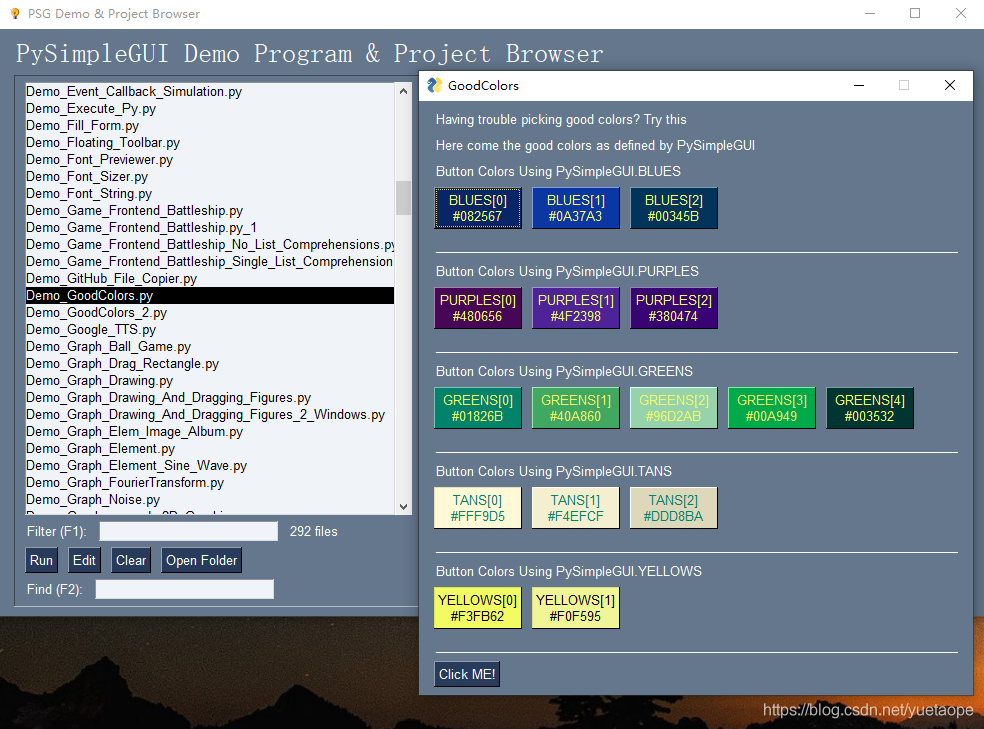Viewport: 984px width, 729px height.
Task: Select Demo_Game_Frontend_Battleship_No_List_Comprehensions file
Action: click(x=210, y=244)
